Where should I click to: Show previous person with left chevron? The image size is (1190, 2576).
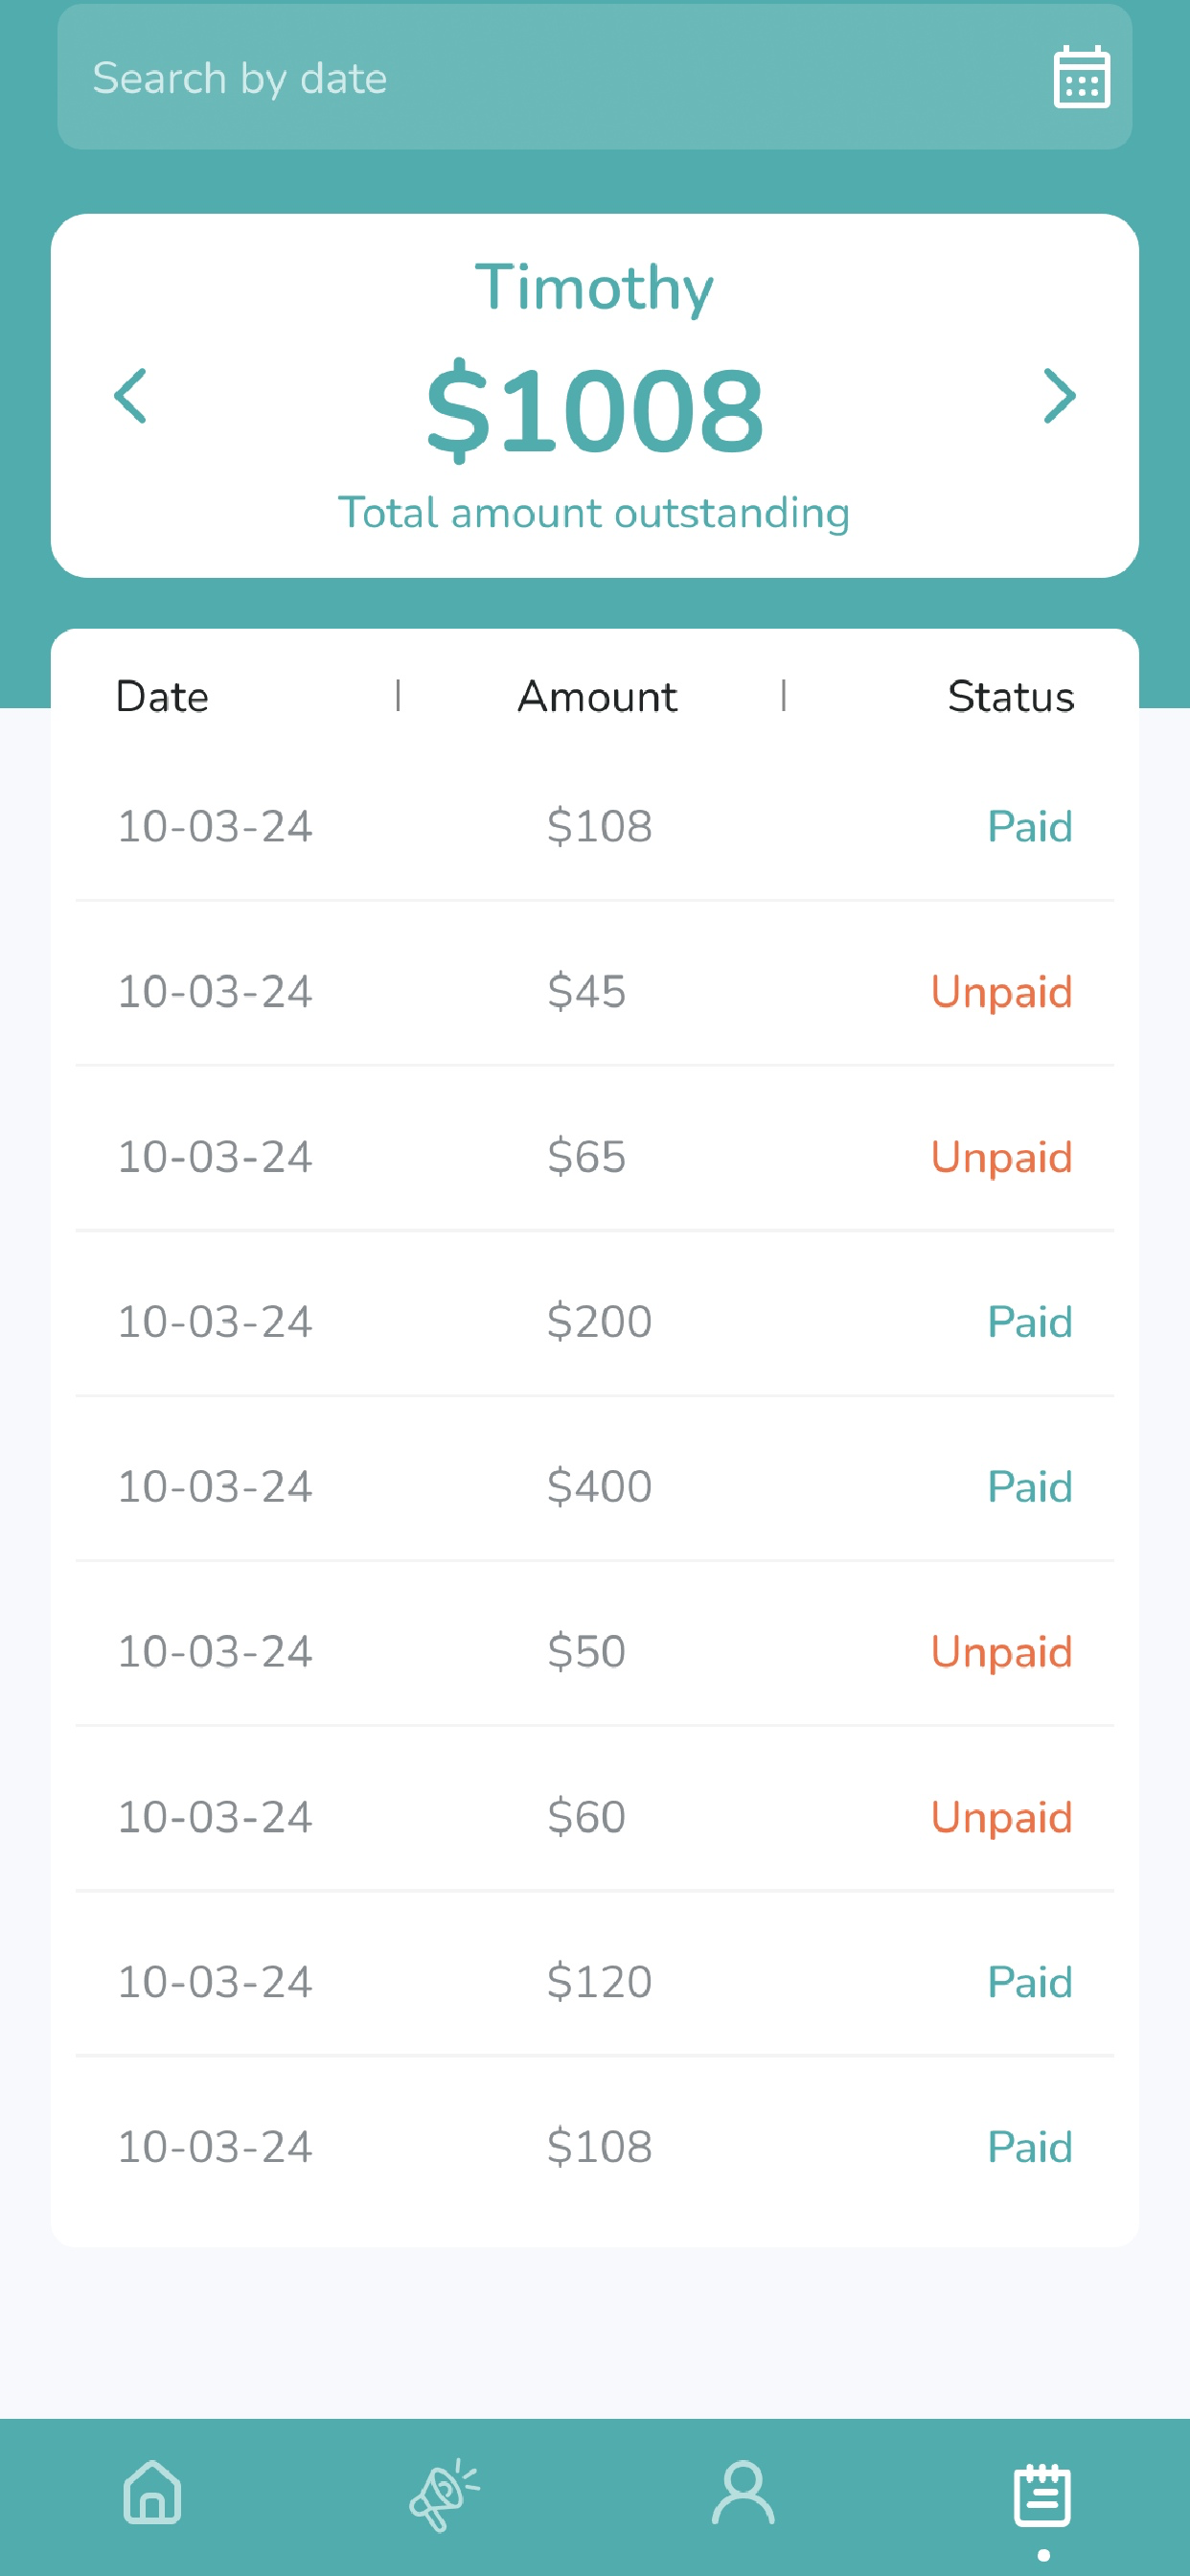131,396
